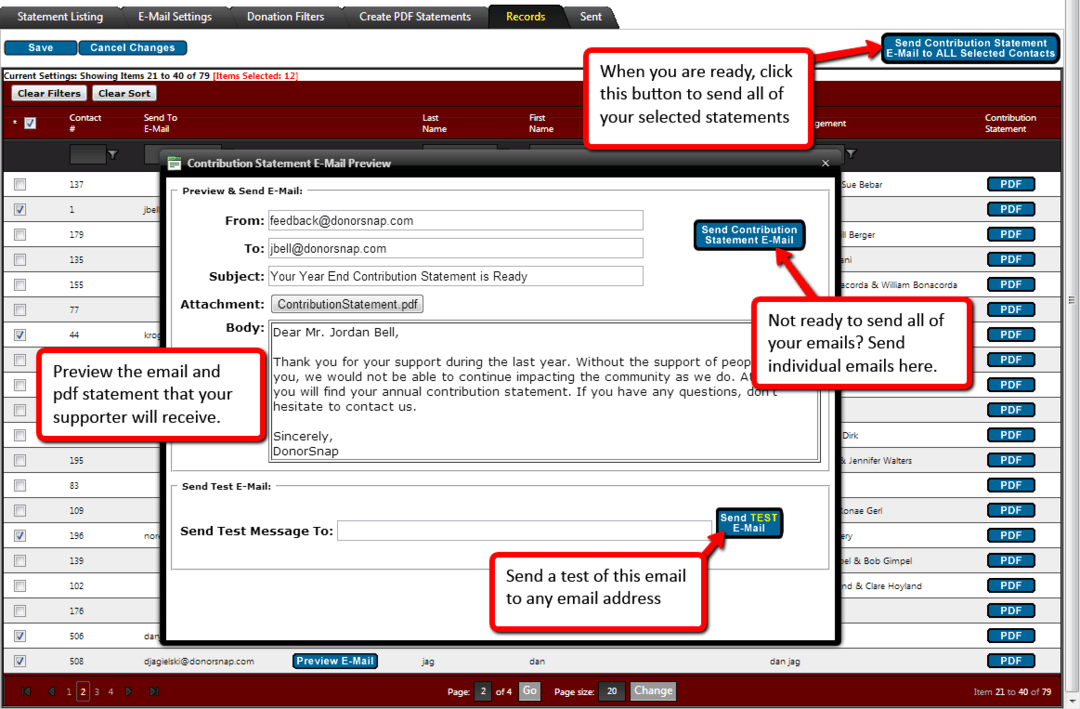1080x709 pixels.
Task: Open the PDF for contact 508 row
Action: [x=1010, y=661]
